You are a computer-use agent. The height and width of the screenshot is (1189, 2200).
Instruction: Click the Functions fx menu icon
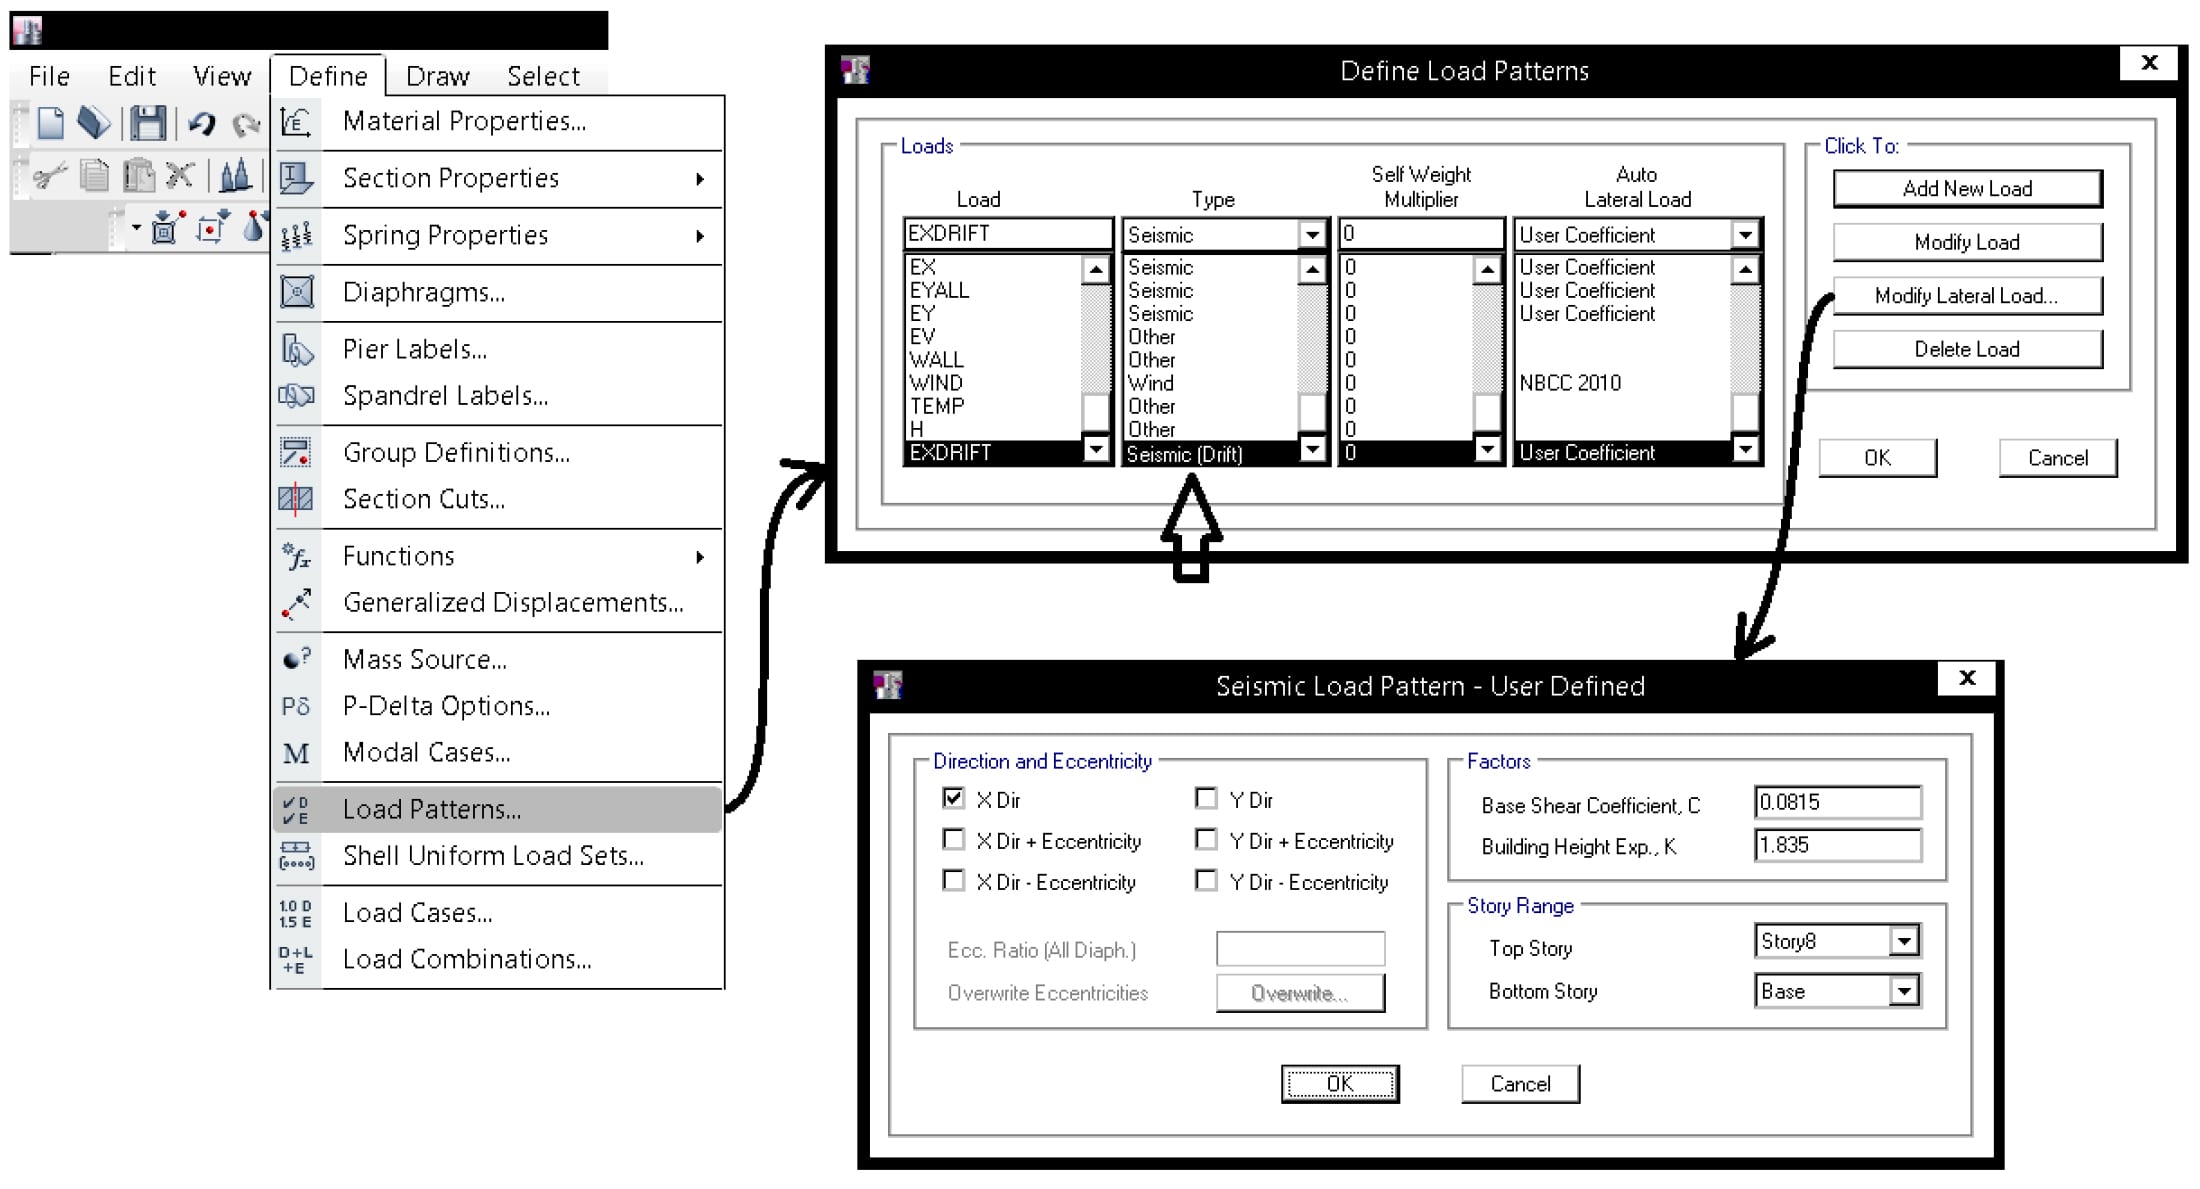tap(296, 556)
